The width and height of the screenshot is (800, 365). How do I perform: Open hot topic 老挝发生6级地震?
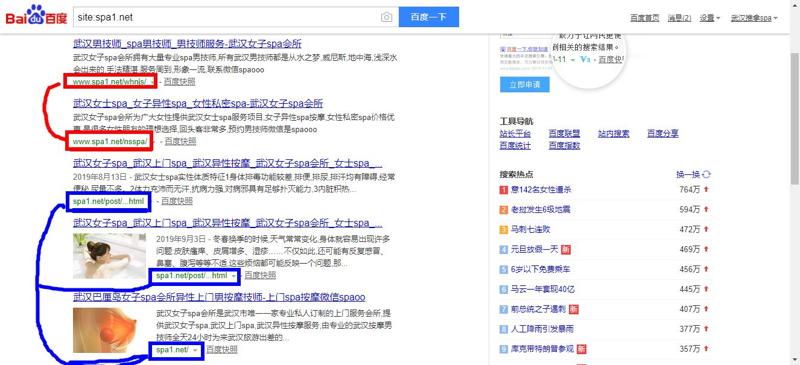pos(541,210)
